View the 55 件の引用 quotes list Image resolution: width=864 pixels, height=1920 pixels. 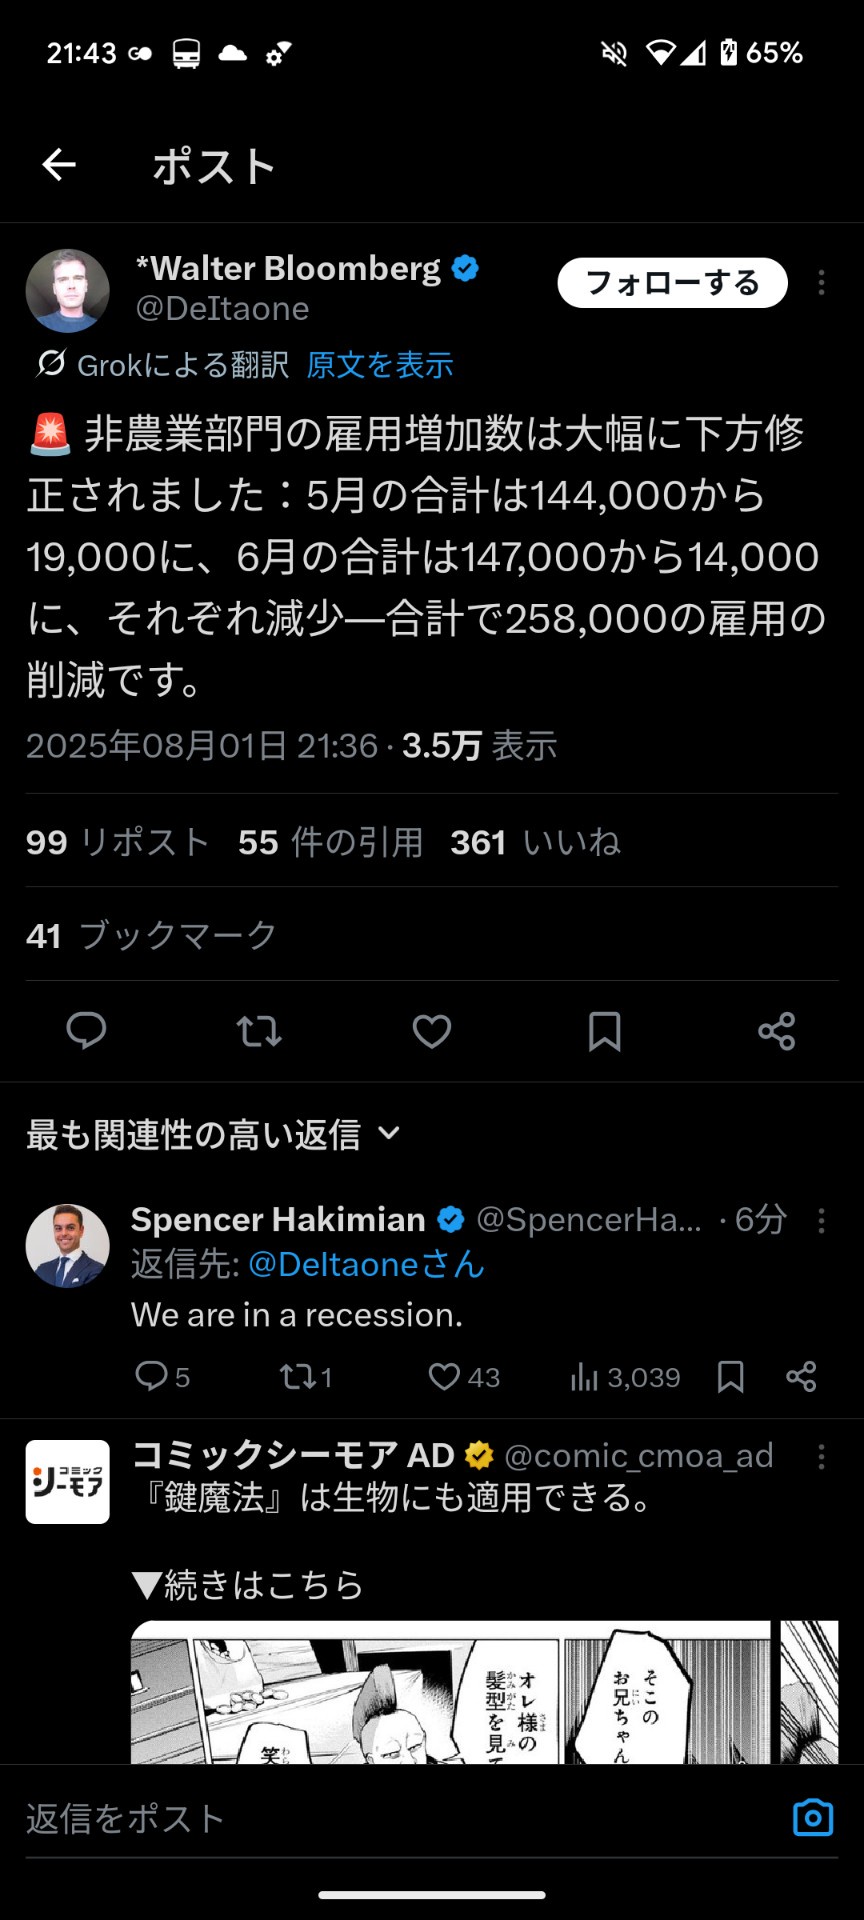(330, 842)
